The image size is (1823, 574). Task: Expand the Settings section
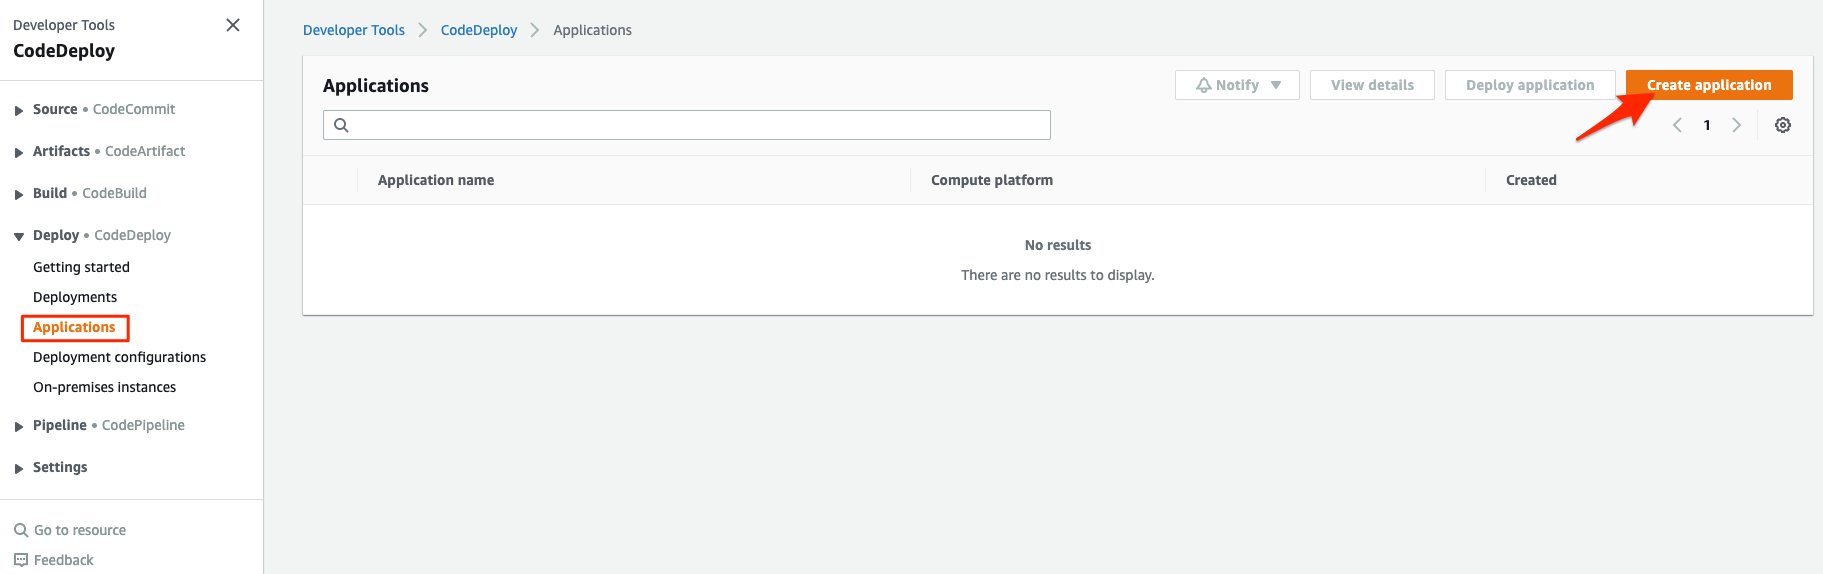tap(19, 468)
